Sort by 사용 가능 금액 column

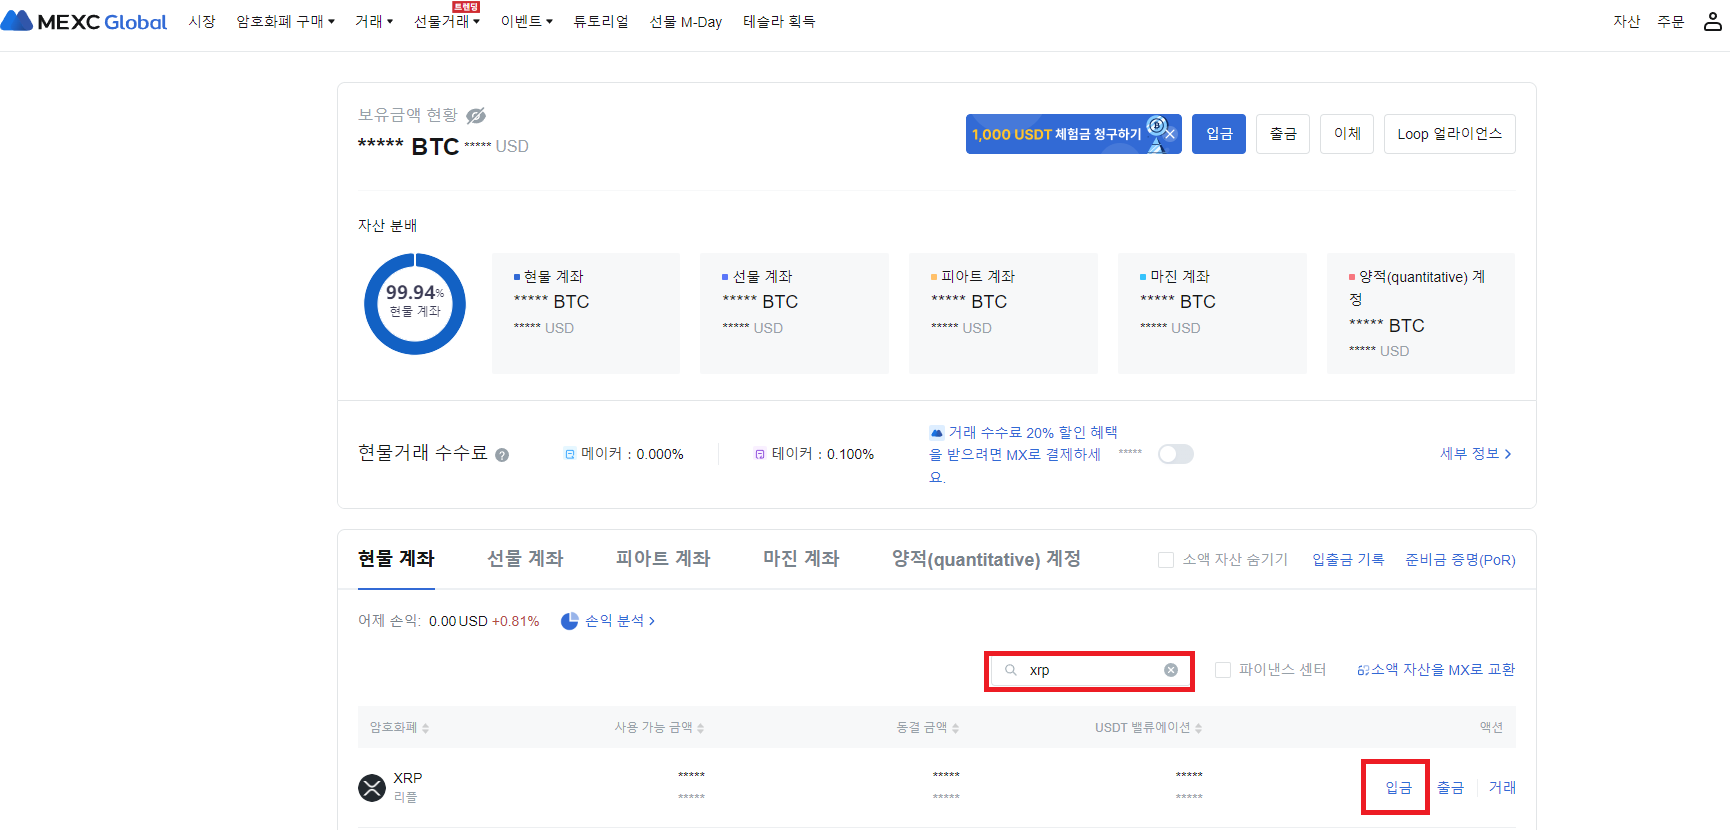pyautogui.click(x=659, y=728)
